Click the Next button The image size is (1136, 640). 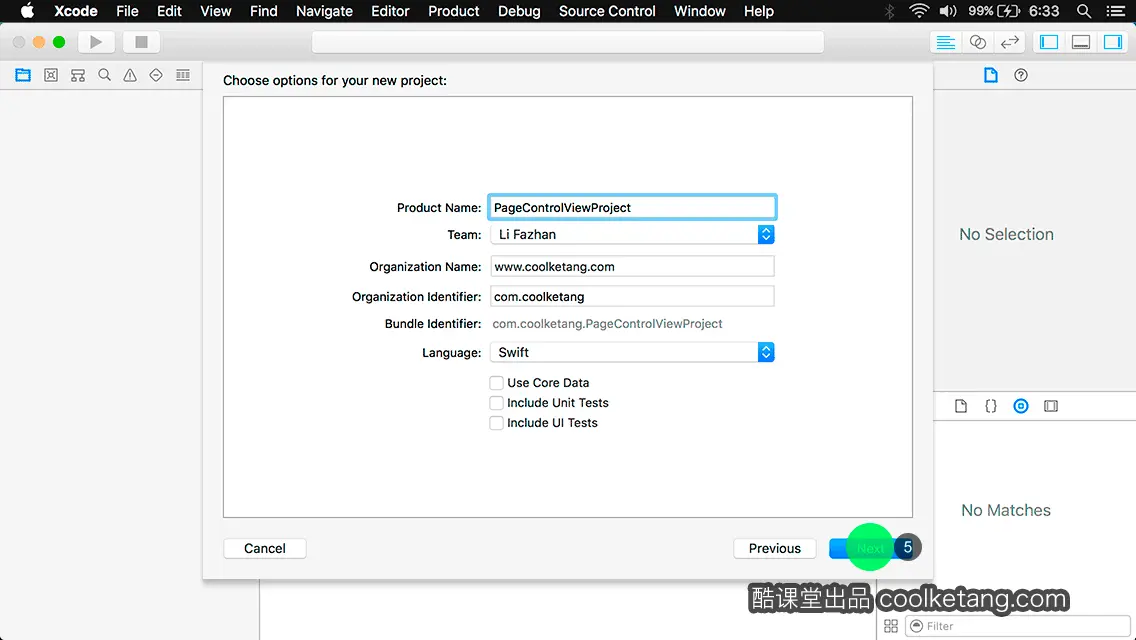click(x=870, y=549)
